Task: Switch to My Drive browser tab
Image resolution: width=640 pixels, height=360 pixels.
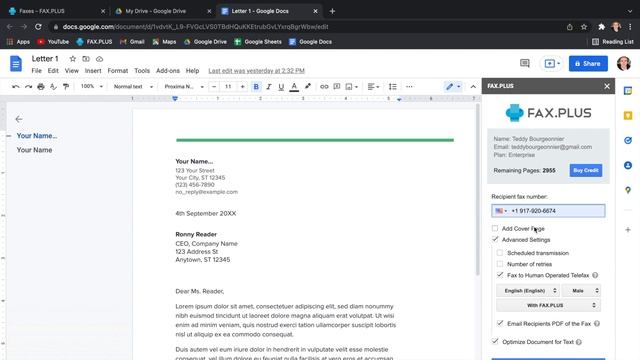Action: point(162,11)
